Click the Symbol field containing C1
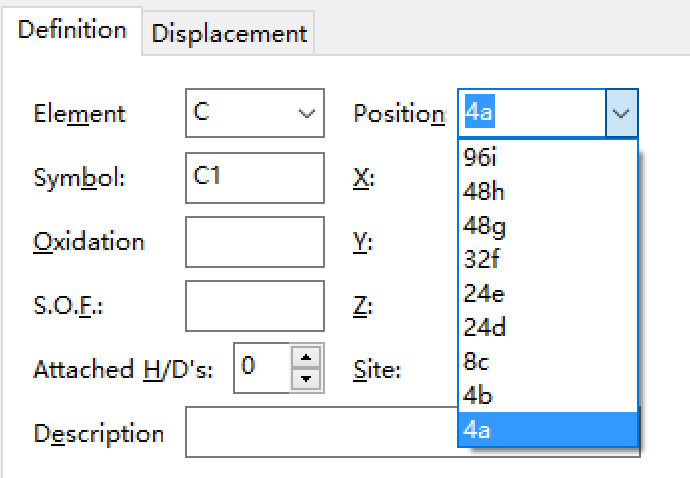Viewport: 690px width, 478px height. coord(255,178)
